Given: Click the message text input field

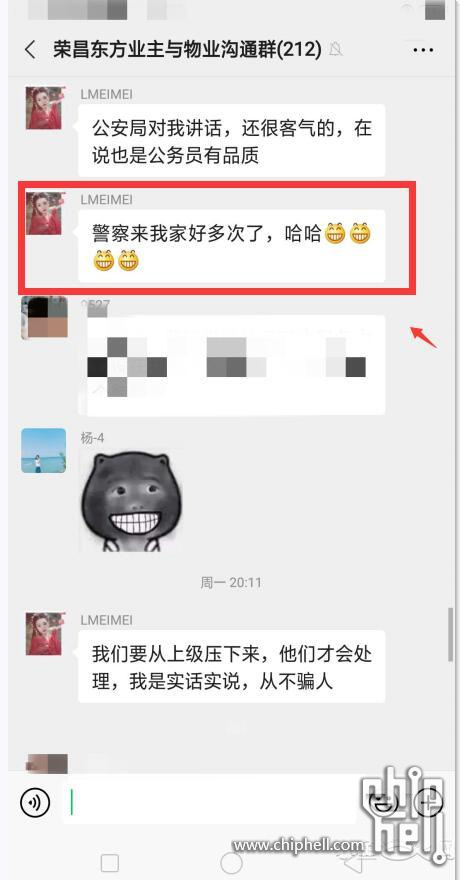Looking at the screenshot, I should (209, 802).
